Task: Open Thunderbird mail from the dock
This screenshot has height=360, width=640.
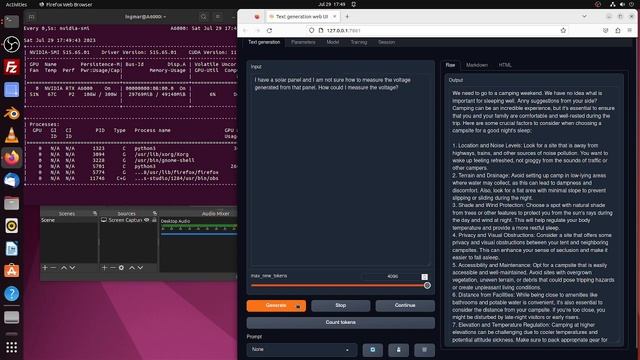Action: [x=11, y=180]
